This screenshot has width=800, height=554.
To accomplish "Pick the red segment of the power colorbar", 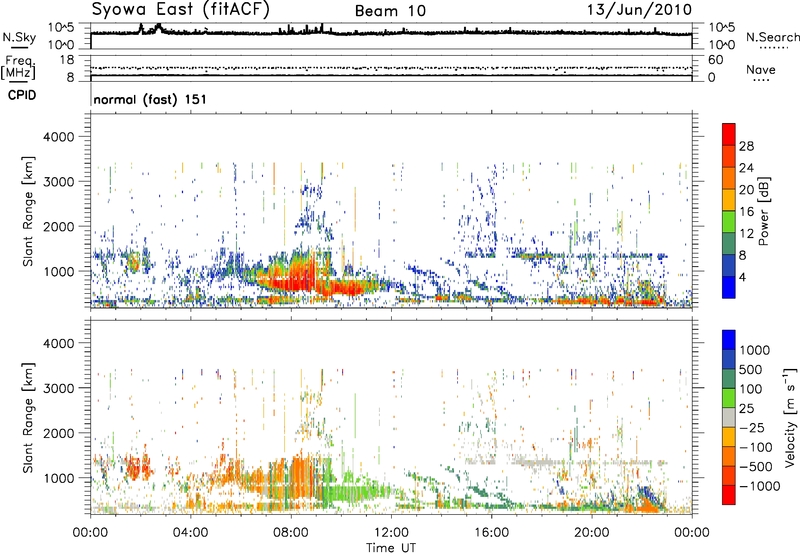I will (x=729, y=135).
